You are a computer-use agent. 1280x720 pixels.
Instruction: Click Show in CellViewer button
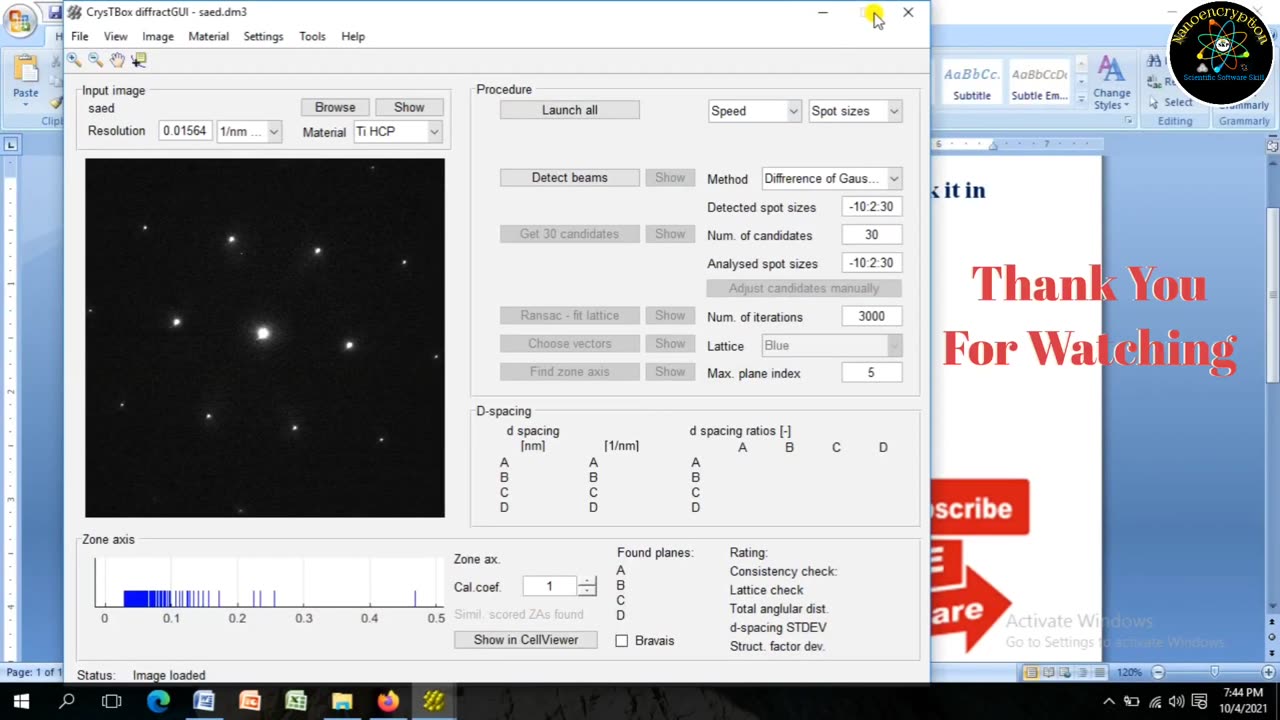526,640
